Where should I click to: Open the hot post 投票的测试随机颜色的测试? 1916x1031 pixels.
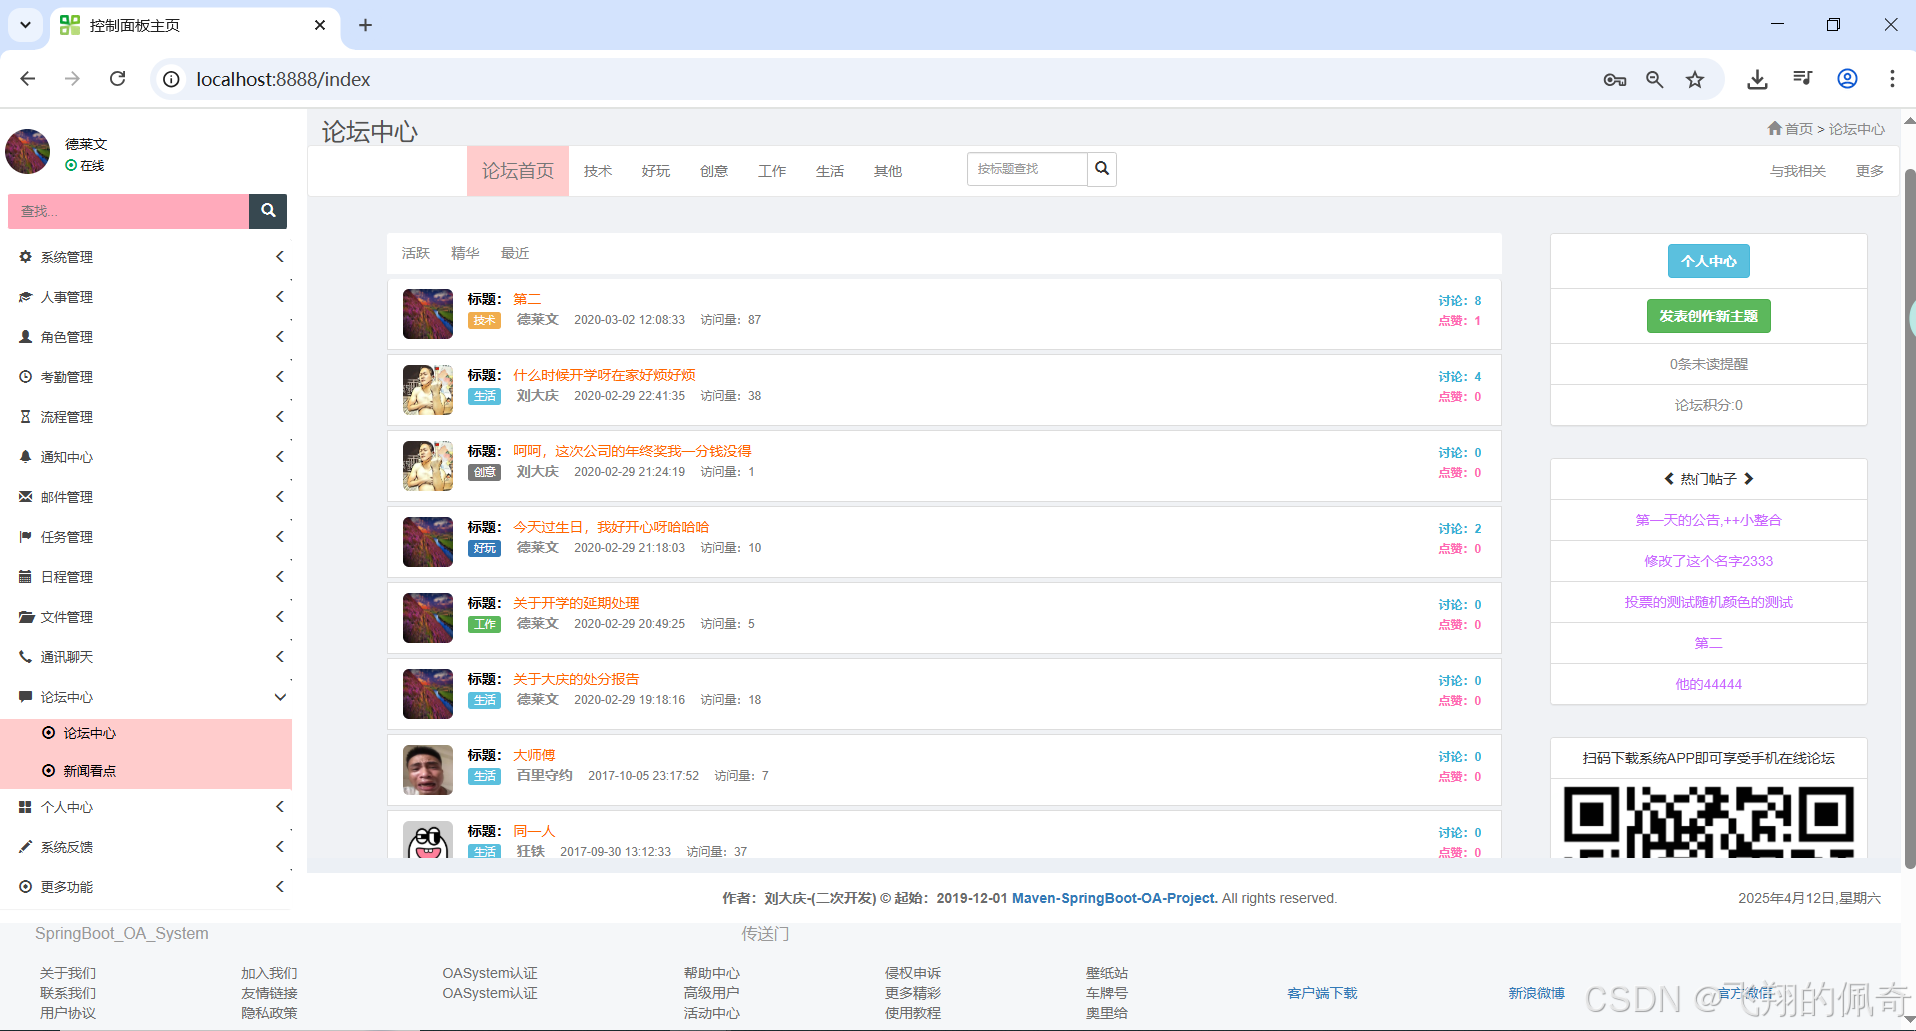point(1708,601)
